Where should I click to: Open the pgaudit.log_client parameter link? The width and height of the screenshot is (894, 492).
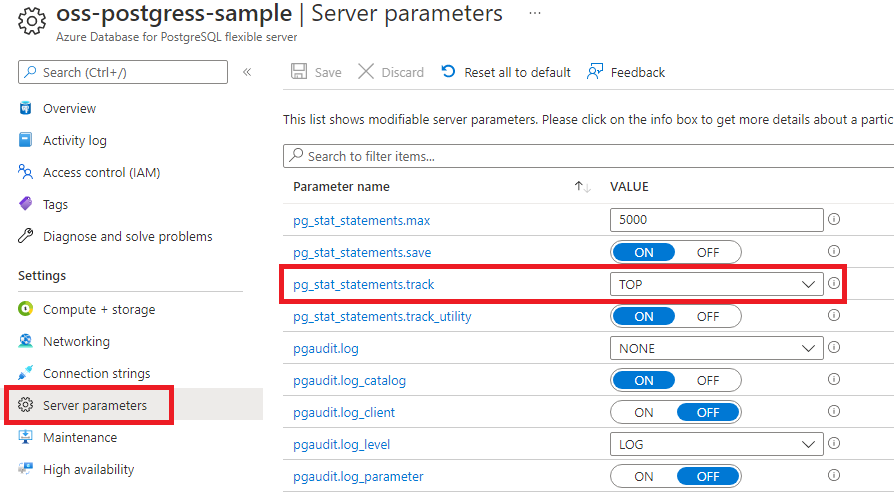tap(344, 412)
